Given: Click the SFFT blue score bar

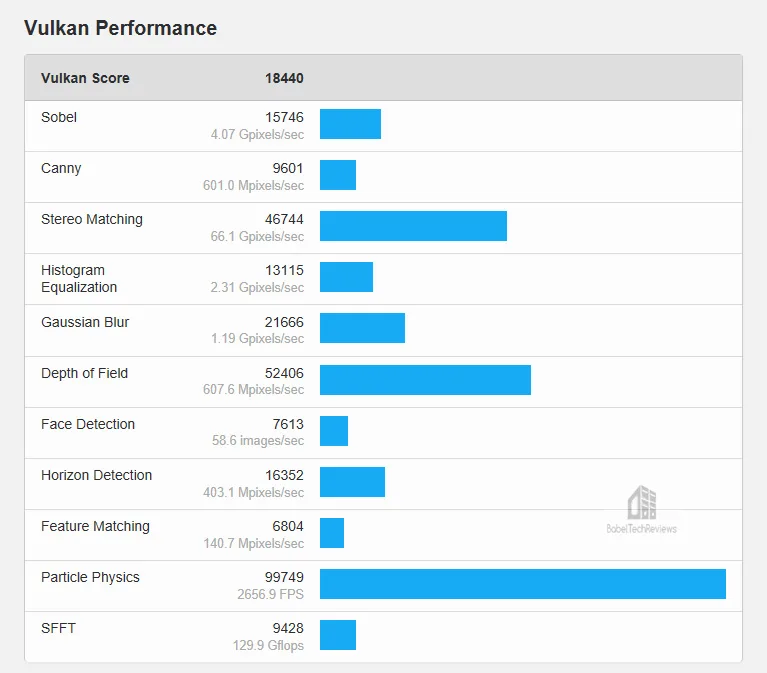Looking at the screenshot, I should 338,635.
